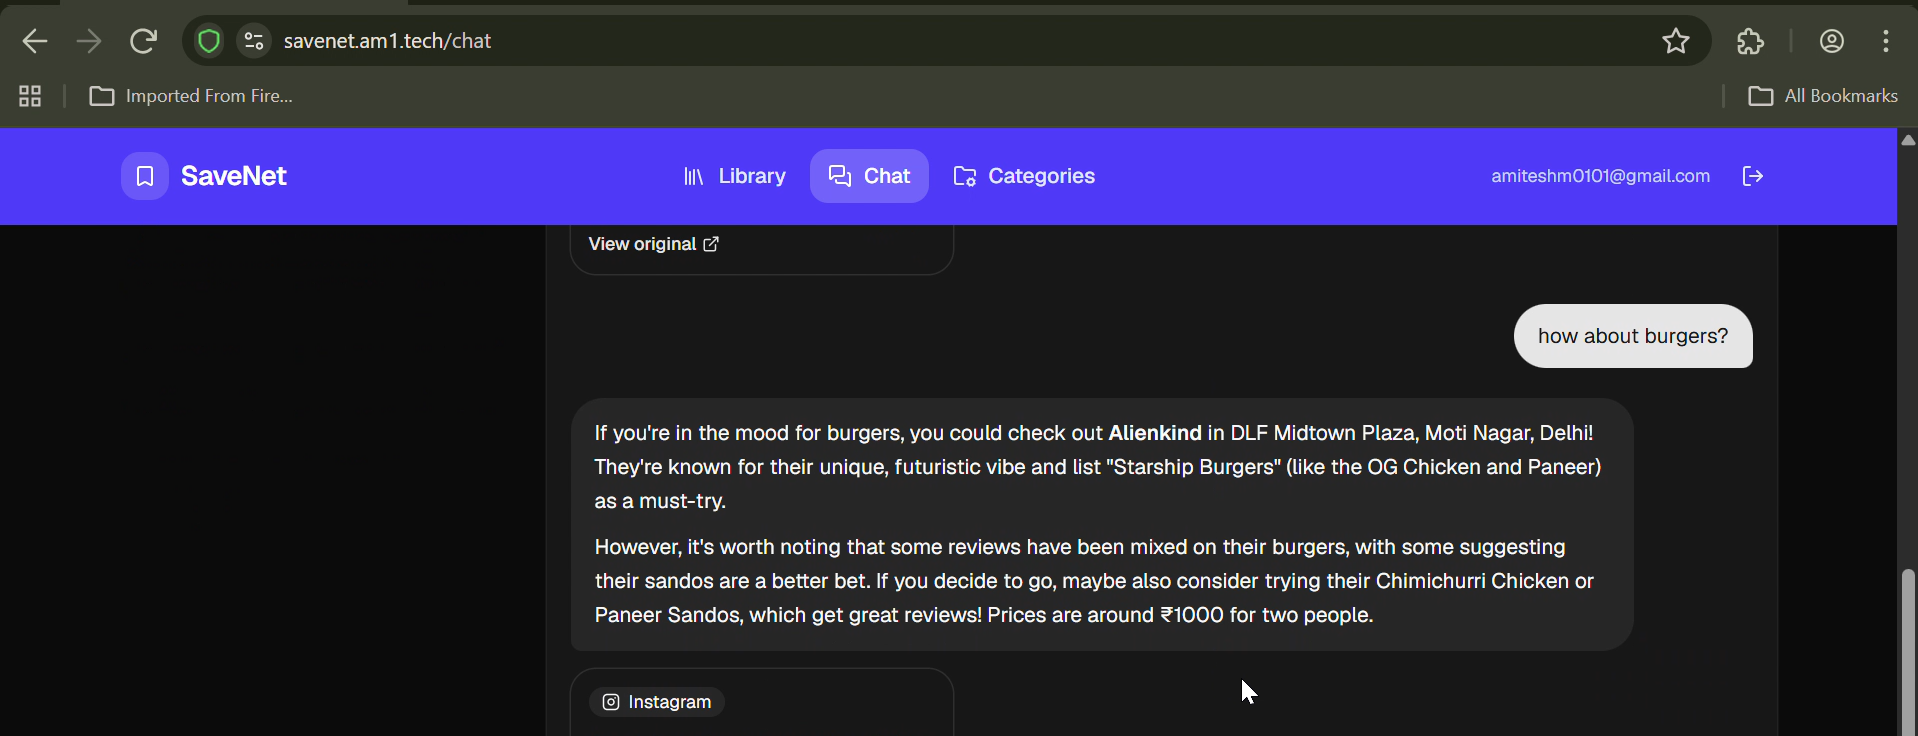Click the page vertical scrollbar thumb
The width and height of the screenshot is (1918, 736).
coord(1908,650)
